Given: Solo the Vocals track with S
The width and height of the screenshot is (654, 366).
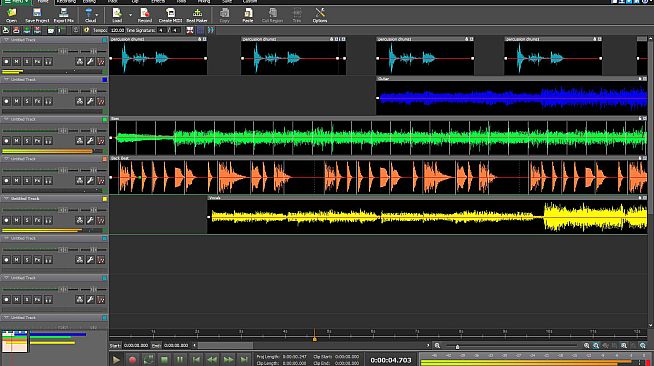Looking at the screenshot, I should 27,220.
